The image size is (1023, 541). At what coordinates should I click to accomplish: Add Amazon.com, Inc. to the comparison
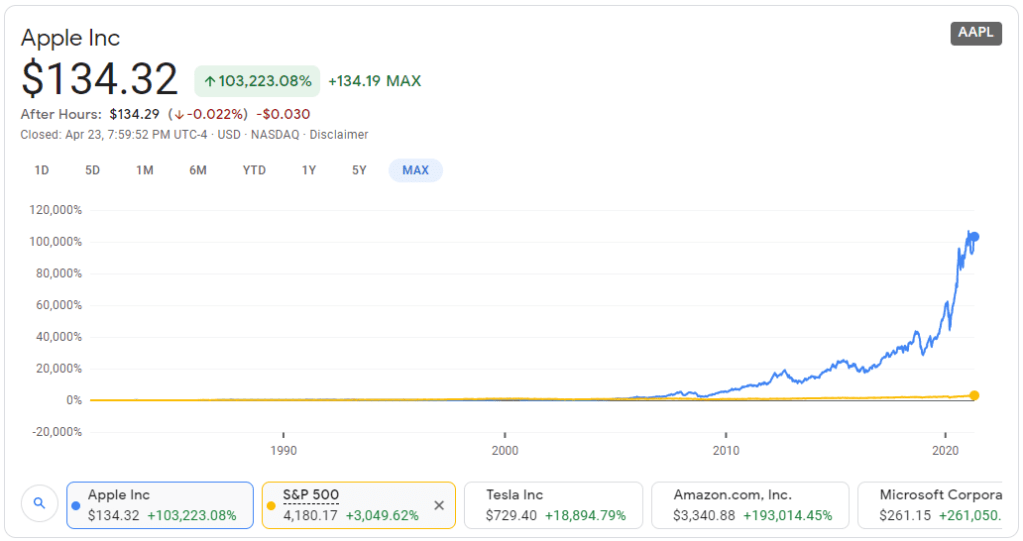(750, 505)
